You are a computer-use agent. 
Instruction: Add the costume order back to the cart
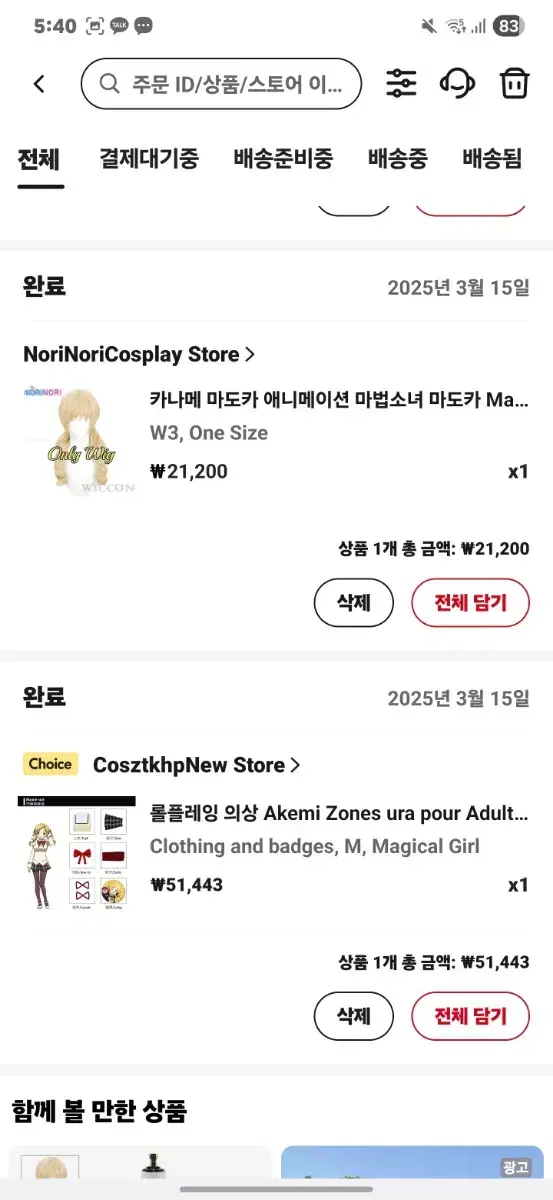[x=470, y=1016]
